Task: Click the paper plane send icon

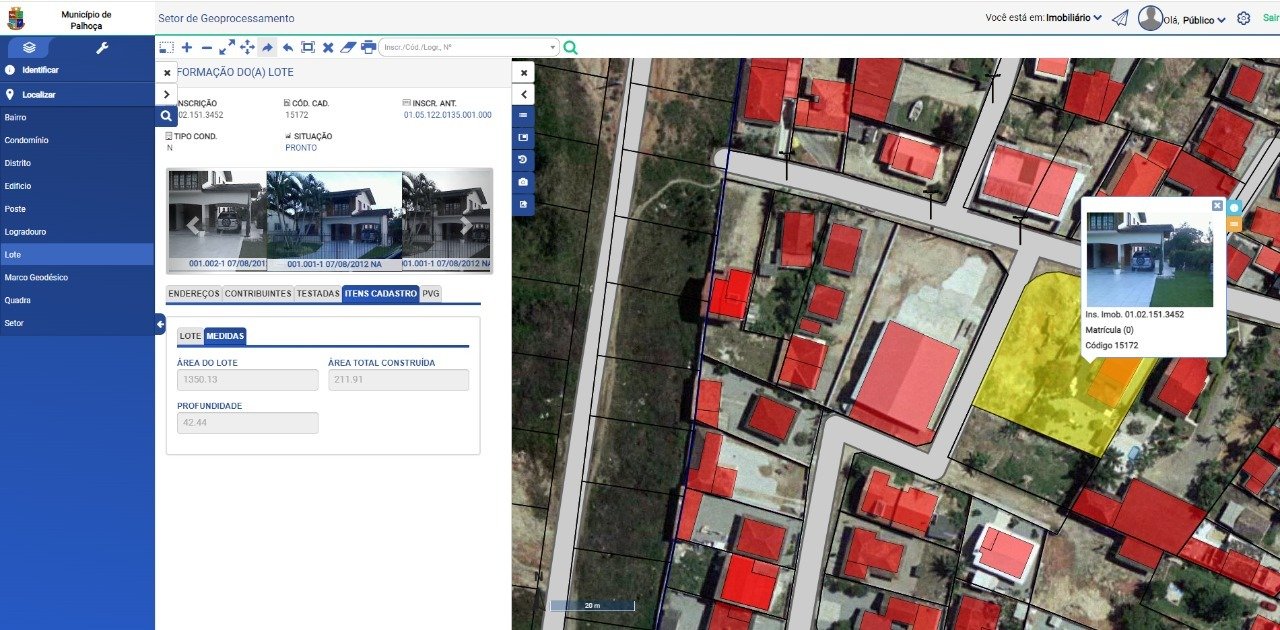Action: click(1120, 18)
